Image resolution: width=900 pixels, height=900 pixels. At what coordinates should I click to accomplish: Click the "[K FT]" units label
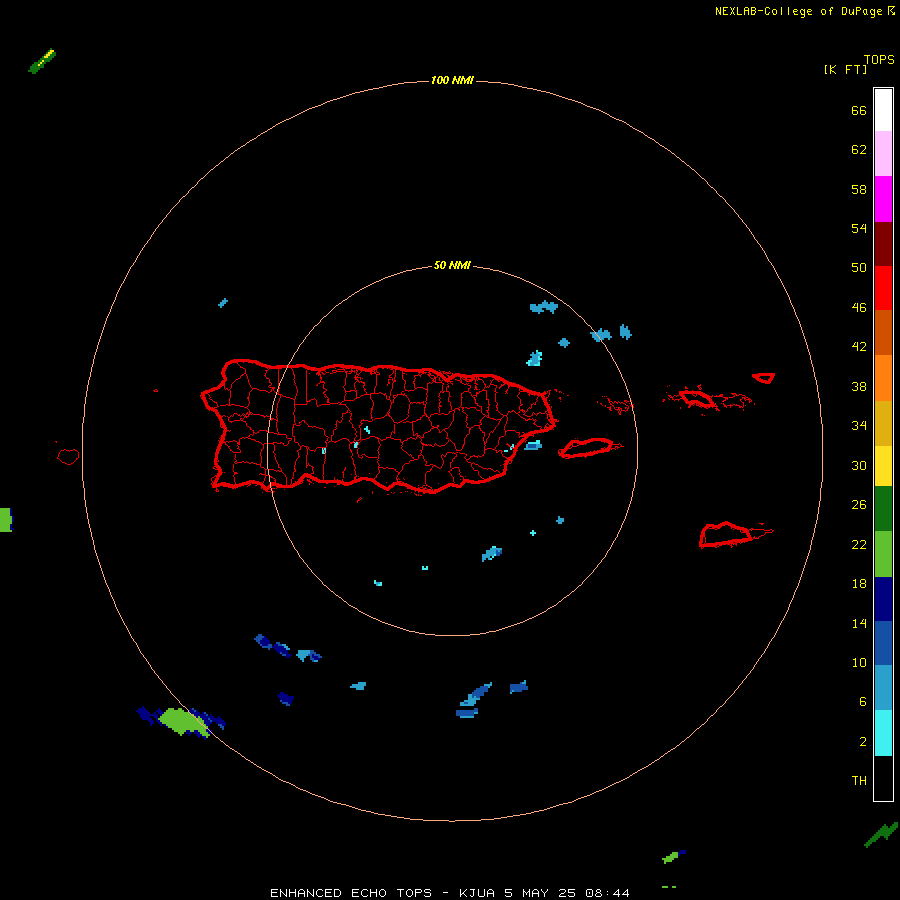(x=845, y=69)
